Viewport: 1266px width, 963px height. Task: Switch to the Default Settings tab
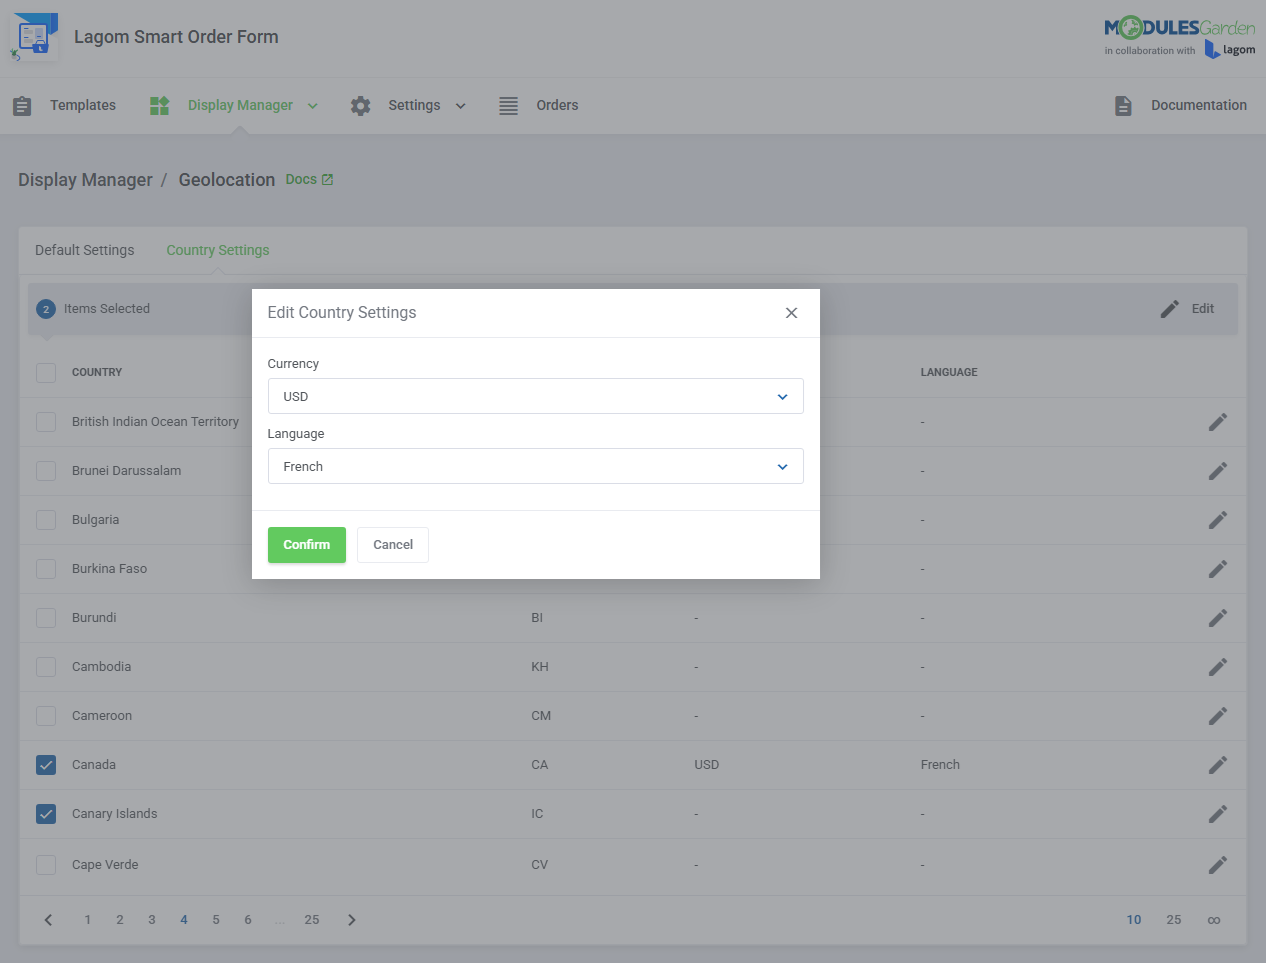[84, 250]
